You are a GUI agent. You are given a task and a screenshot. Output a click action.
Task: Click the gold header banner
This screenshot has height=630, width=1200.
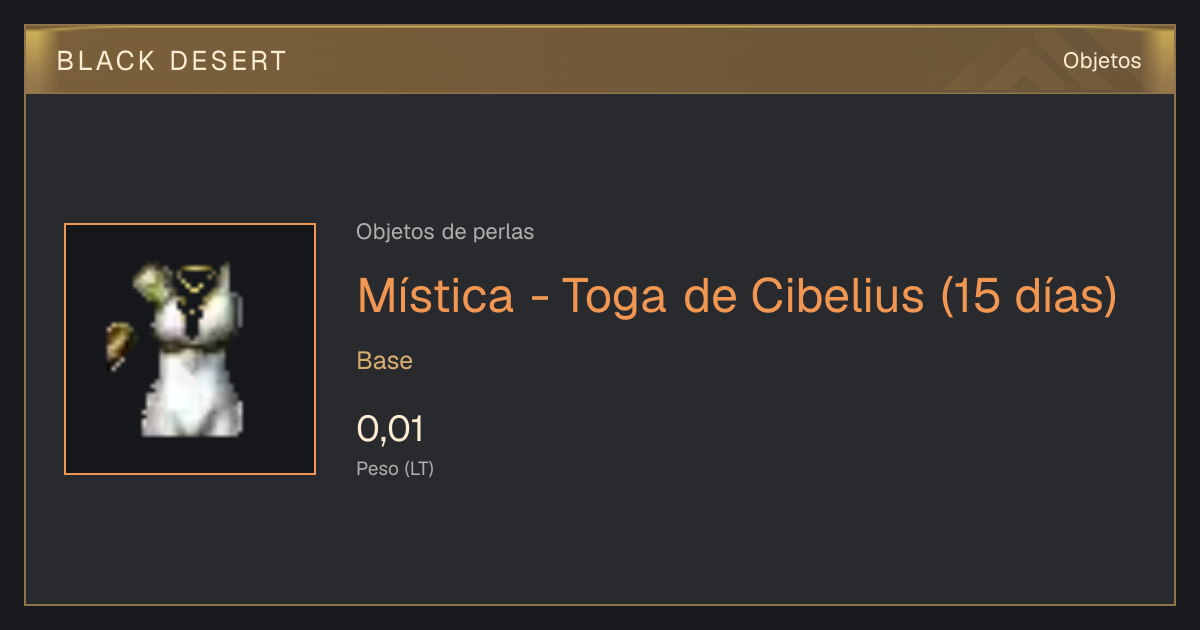[x=600, y=60]
